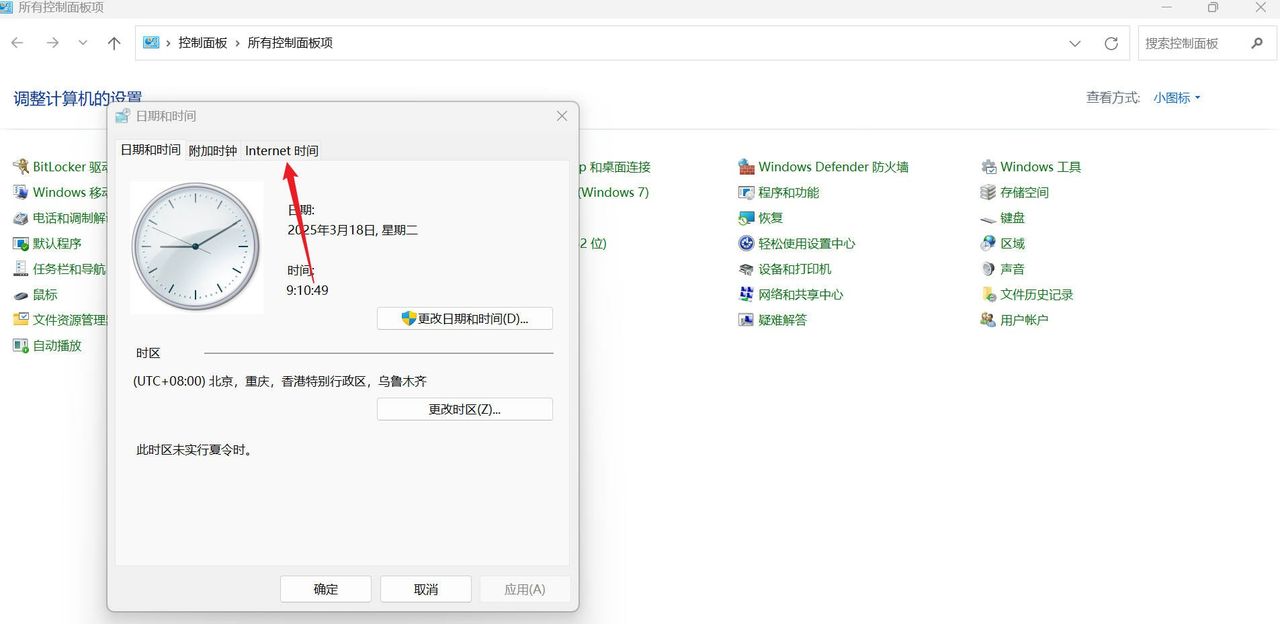Open the Keyboard settings icon
Image resolution: width=1280 pixels, height=624 pixels.
pyautogui.click(x=989, y=218)
